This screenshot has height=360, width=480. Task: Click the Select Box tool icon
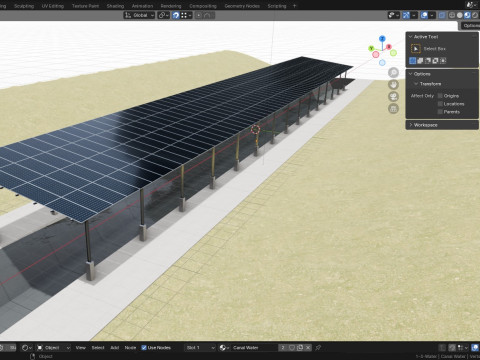pos(416,49)
